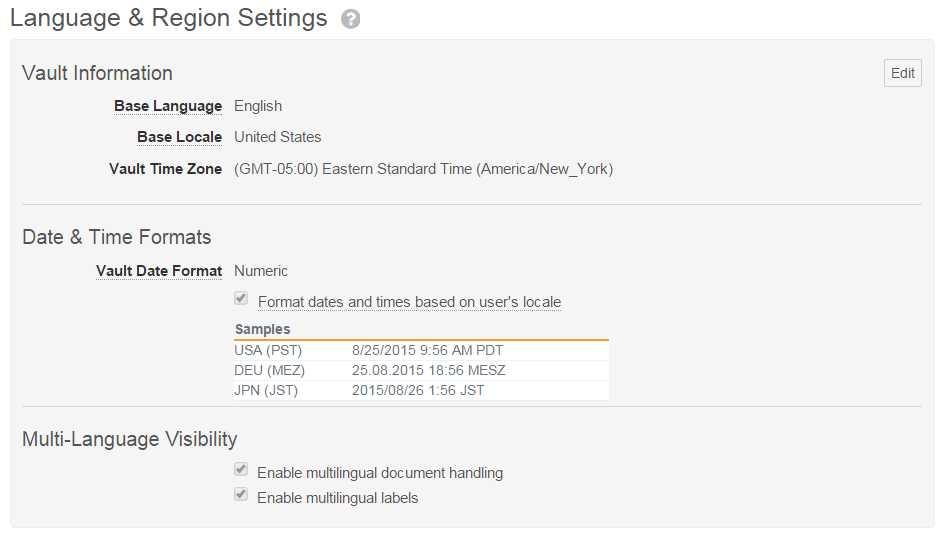Select the JPN (JST) sample row
Image resolution: width=944 pixels, height=536 pixels.
420,390
